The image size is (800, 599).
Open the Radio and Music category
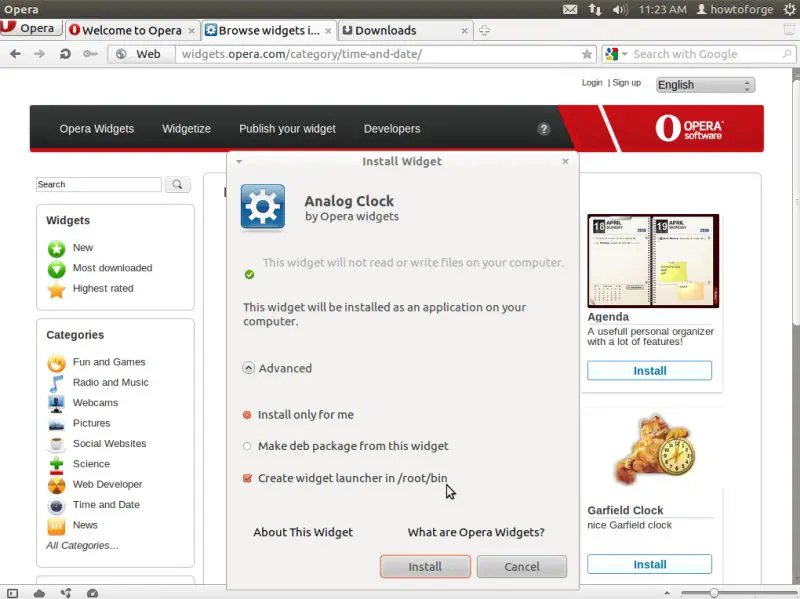pyautogui.click(x=111, y=382)
